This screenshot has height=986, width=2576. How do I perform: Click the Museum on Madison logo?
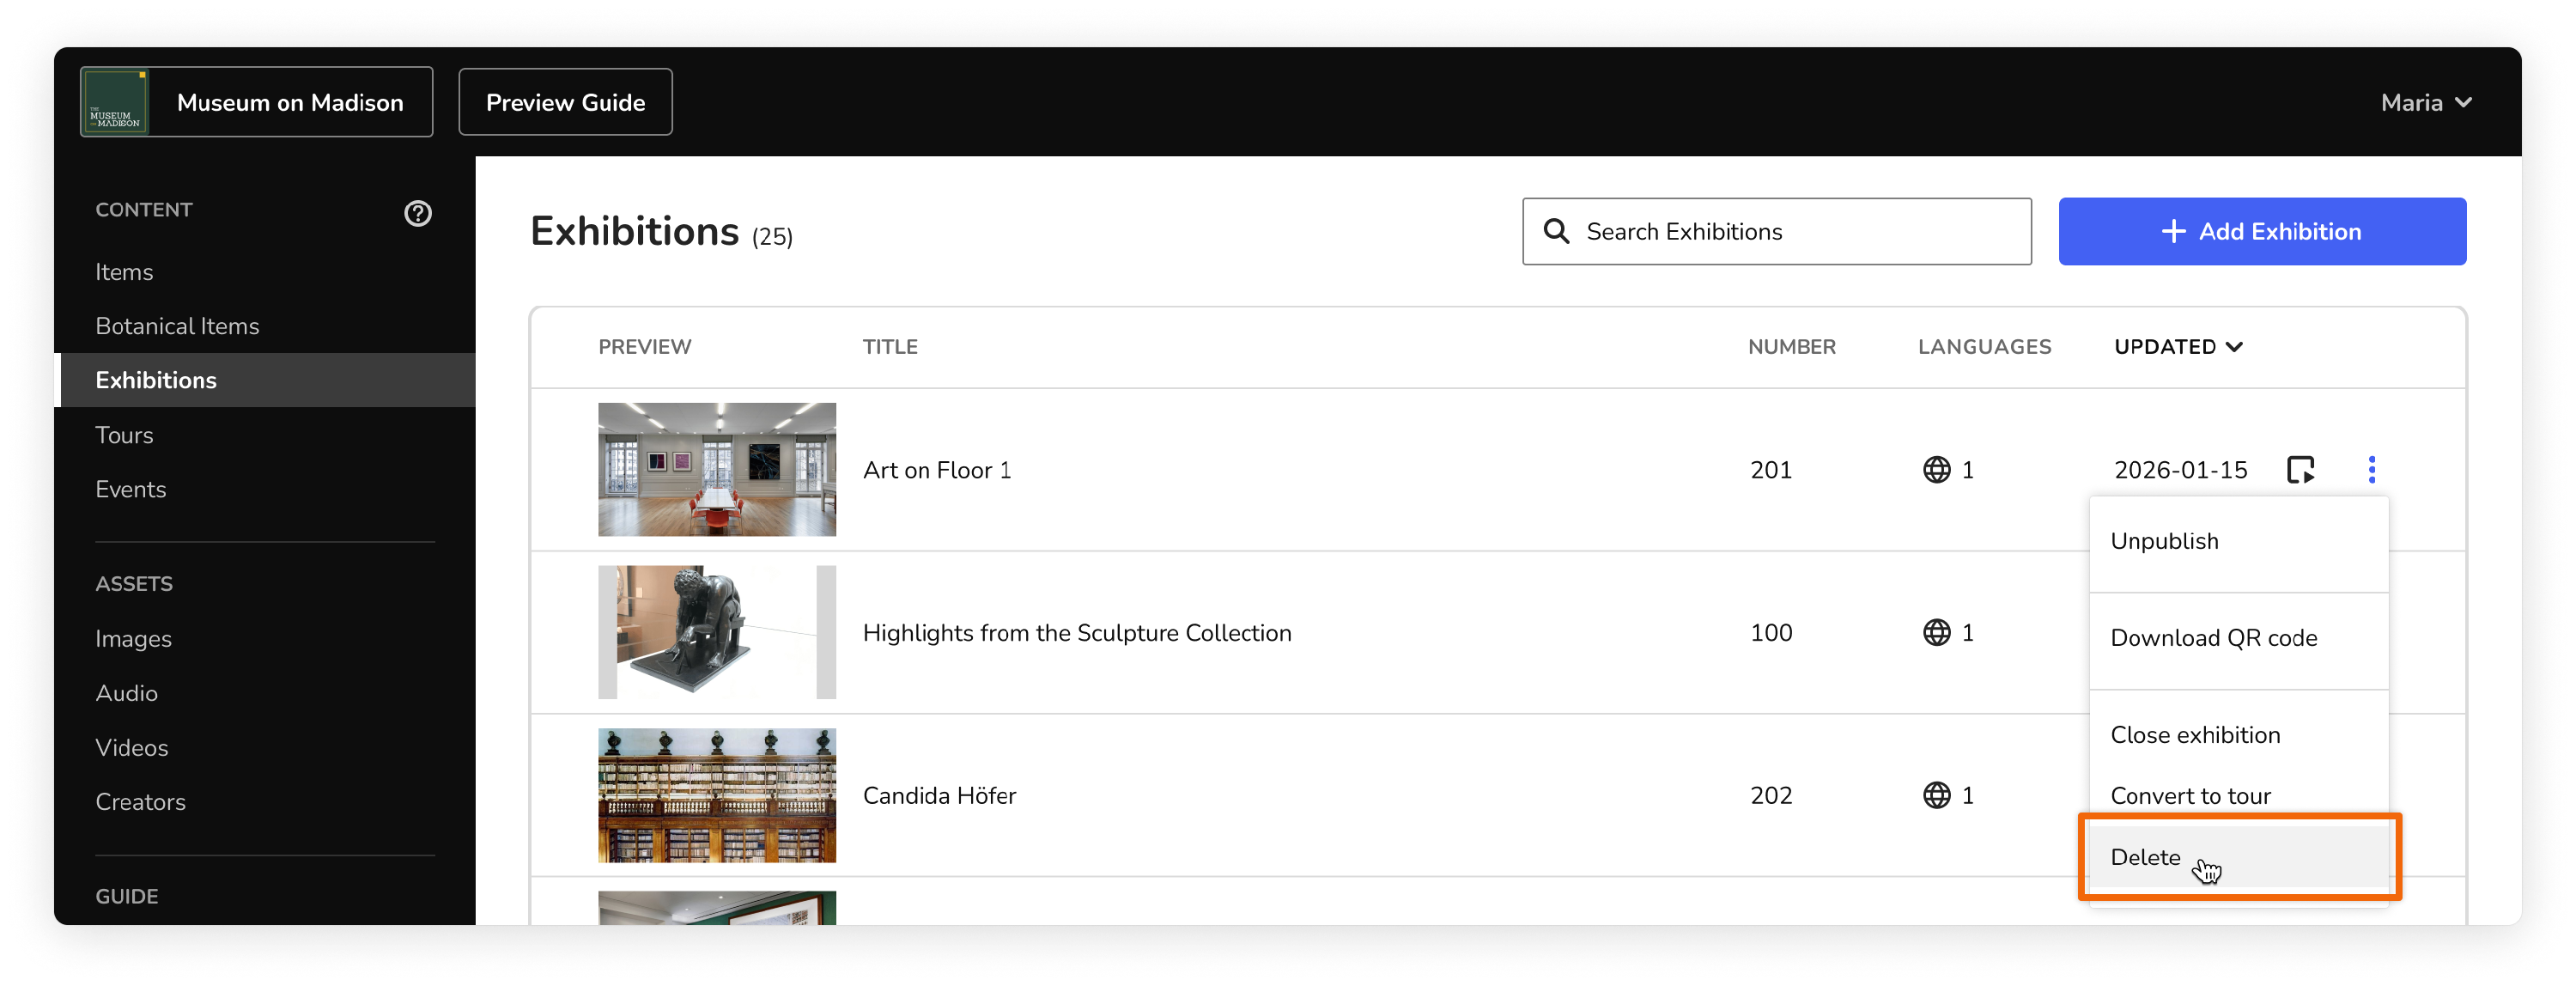tap(115, 102)
